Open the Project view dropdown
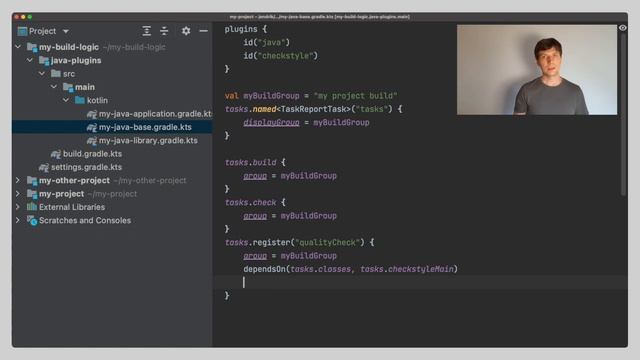The height and width of the screenshot is (360, 640). pyautogui.click(x=66, y=31)
